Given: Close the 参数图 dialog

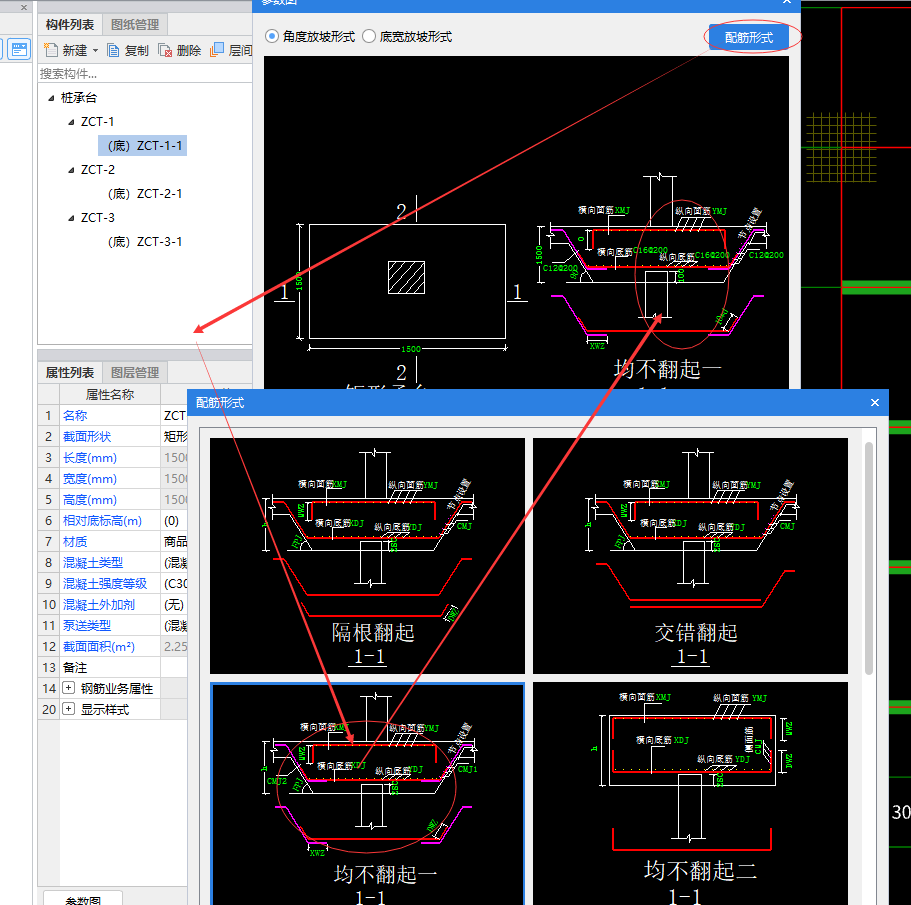Looking at the screenshot, I should click(787, 2).
